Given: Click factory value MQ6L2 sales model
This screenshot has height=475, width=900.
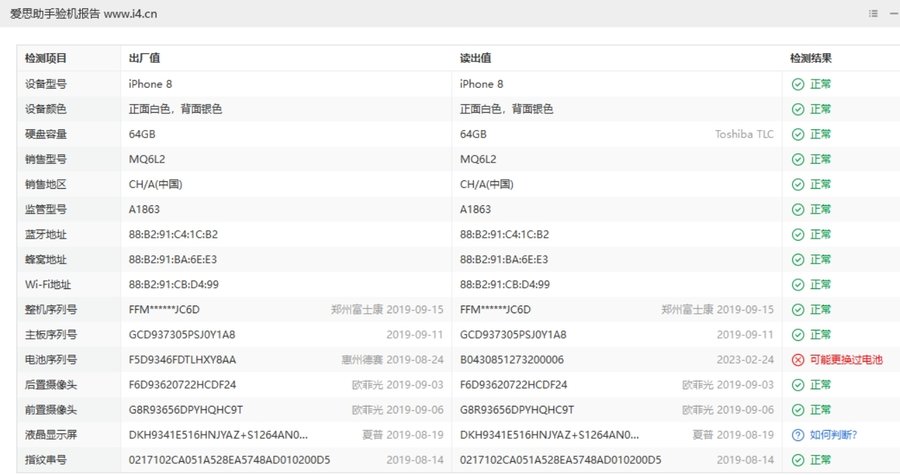Looking at the screenshot, I should click(147, 159).
